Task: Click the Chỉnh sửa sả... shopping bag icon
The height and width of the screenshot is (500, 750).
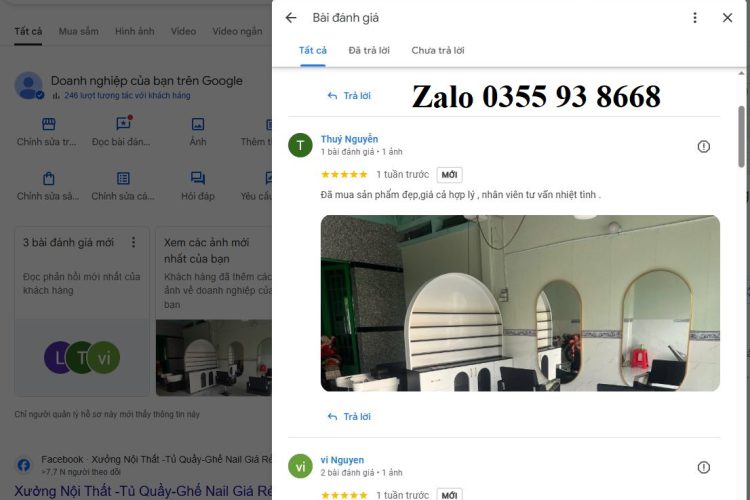Action: (x=49, y=178)
